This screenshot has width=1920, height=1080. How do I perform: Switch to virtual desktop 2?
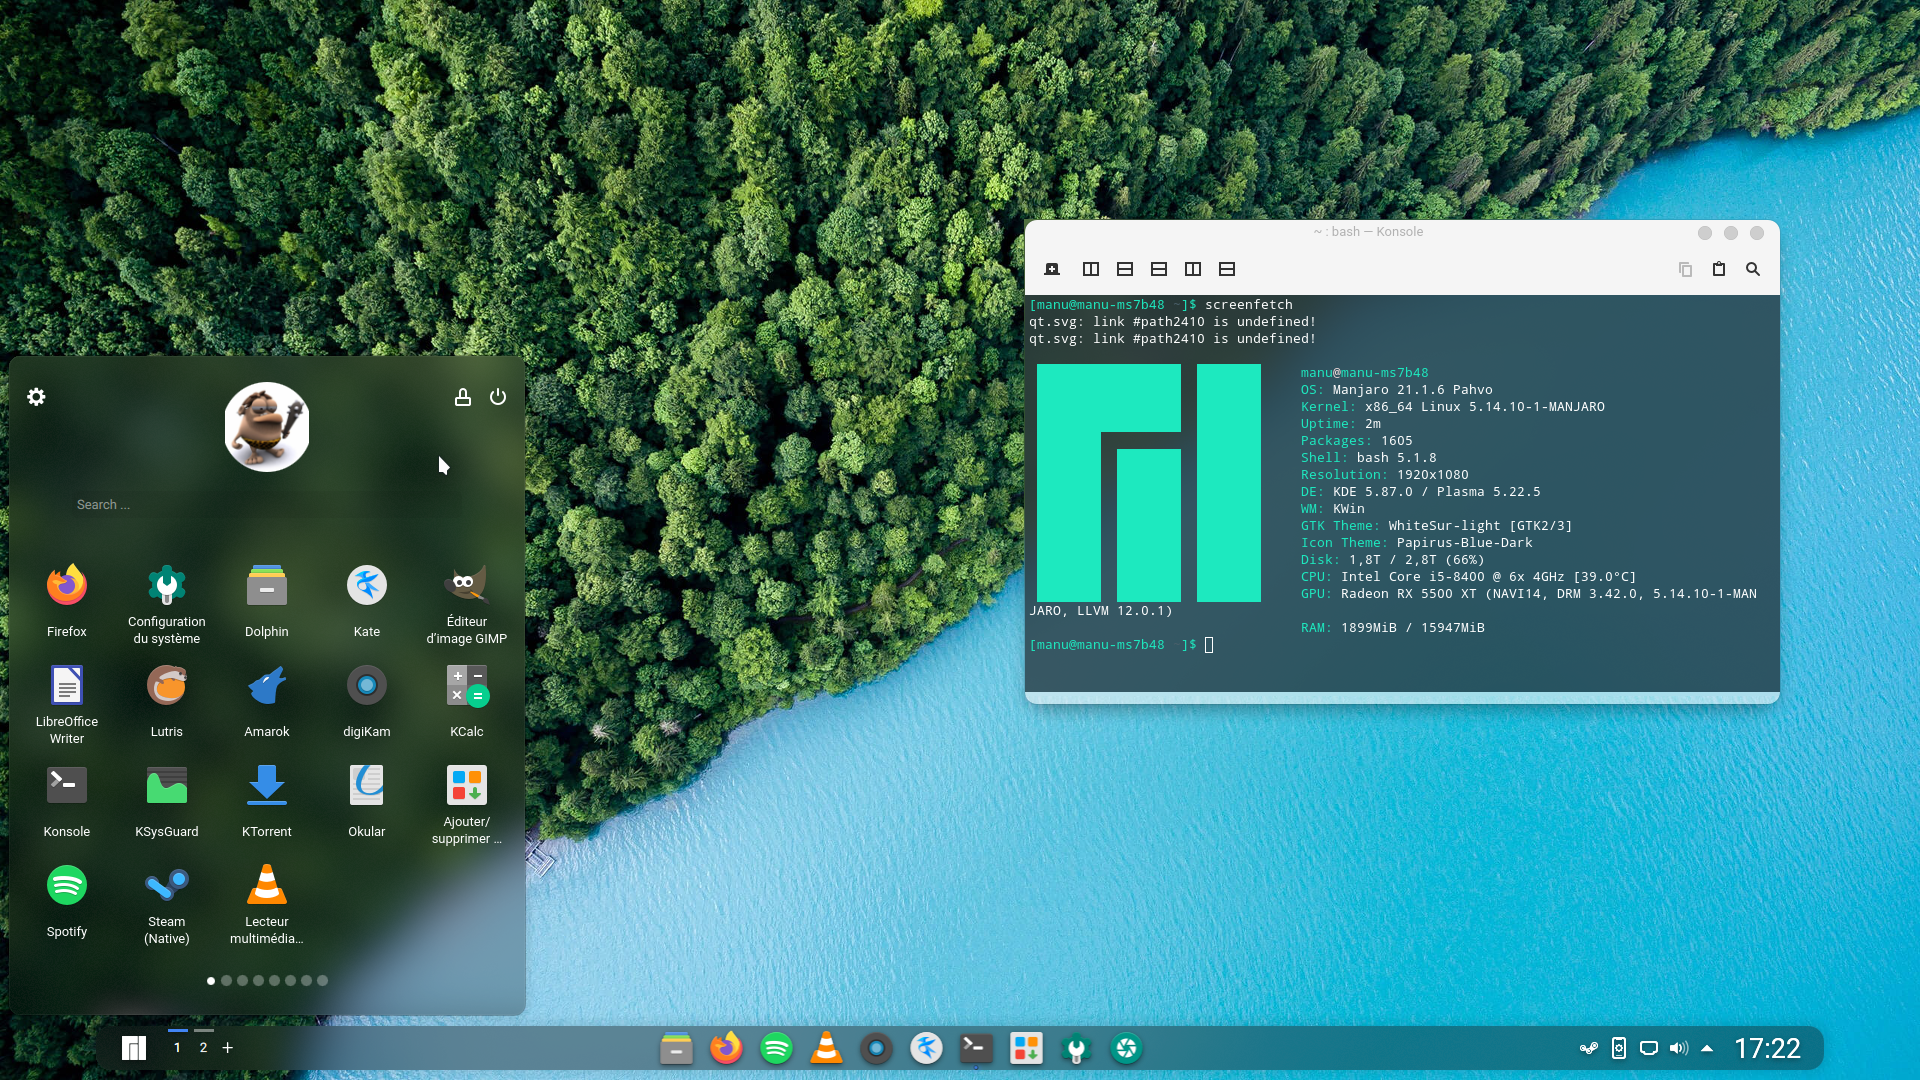coord(203,1047)
